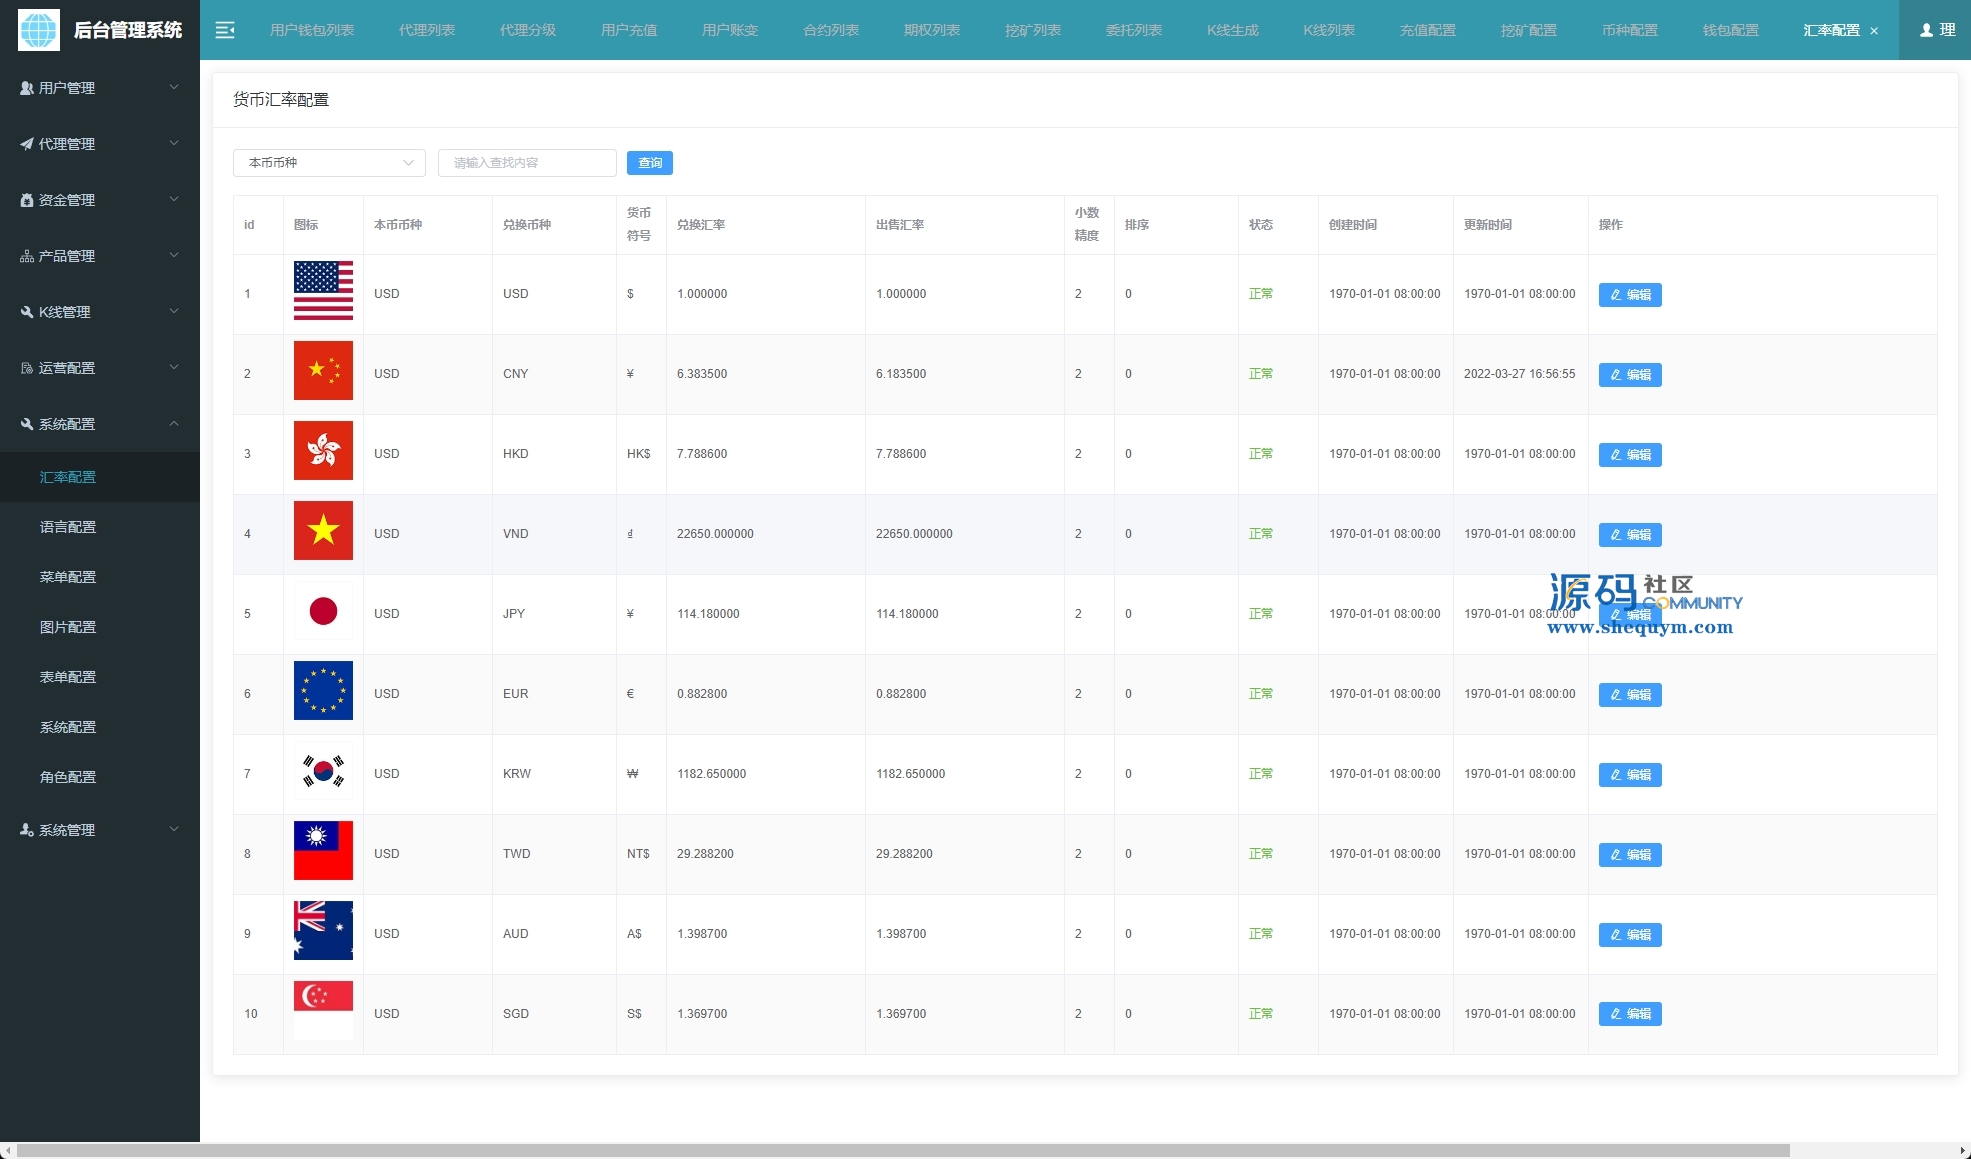Click the Singapore flag icon

click(x=323, y=1010)
